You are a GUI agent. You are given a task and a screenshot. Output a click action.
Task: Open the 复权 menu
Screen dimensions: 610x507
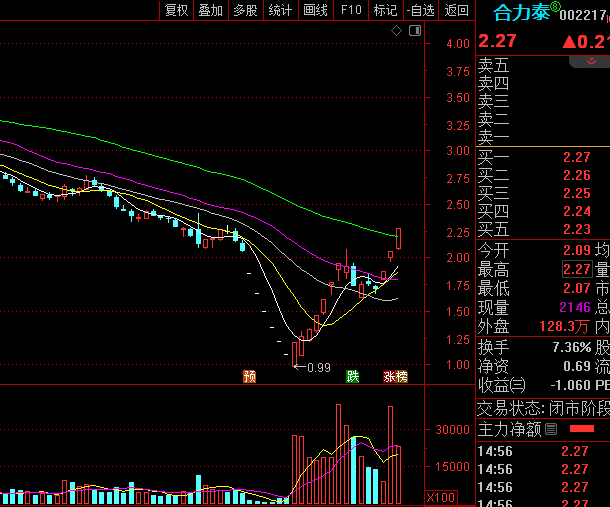point(177,10)
